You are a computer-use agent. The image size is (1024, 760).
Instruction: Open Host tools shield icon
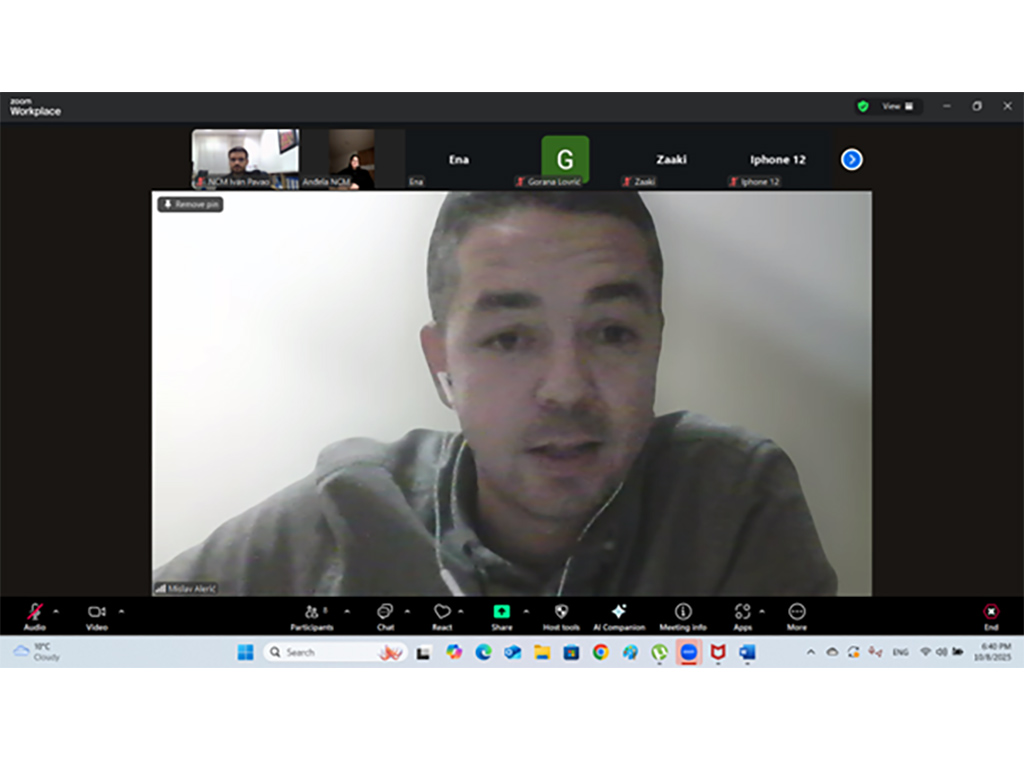click(x=561, y=615)
